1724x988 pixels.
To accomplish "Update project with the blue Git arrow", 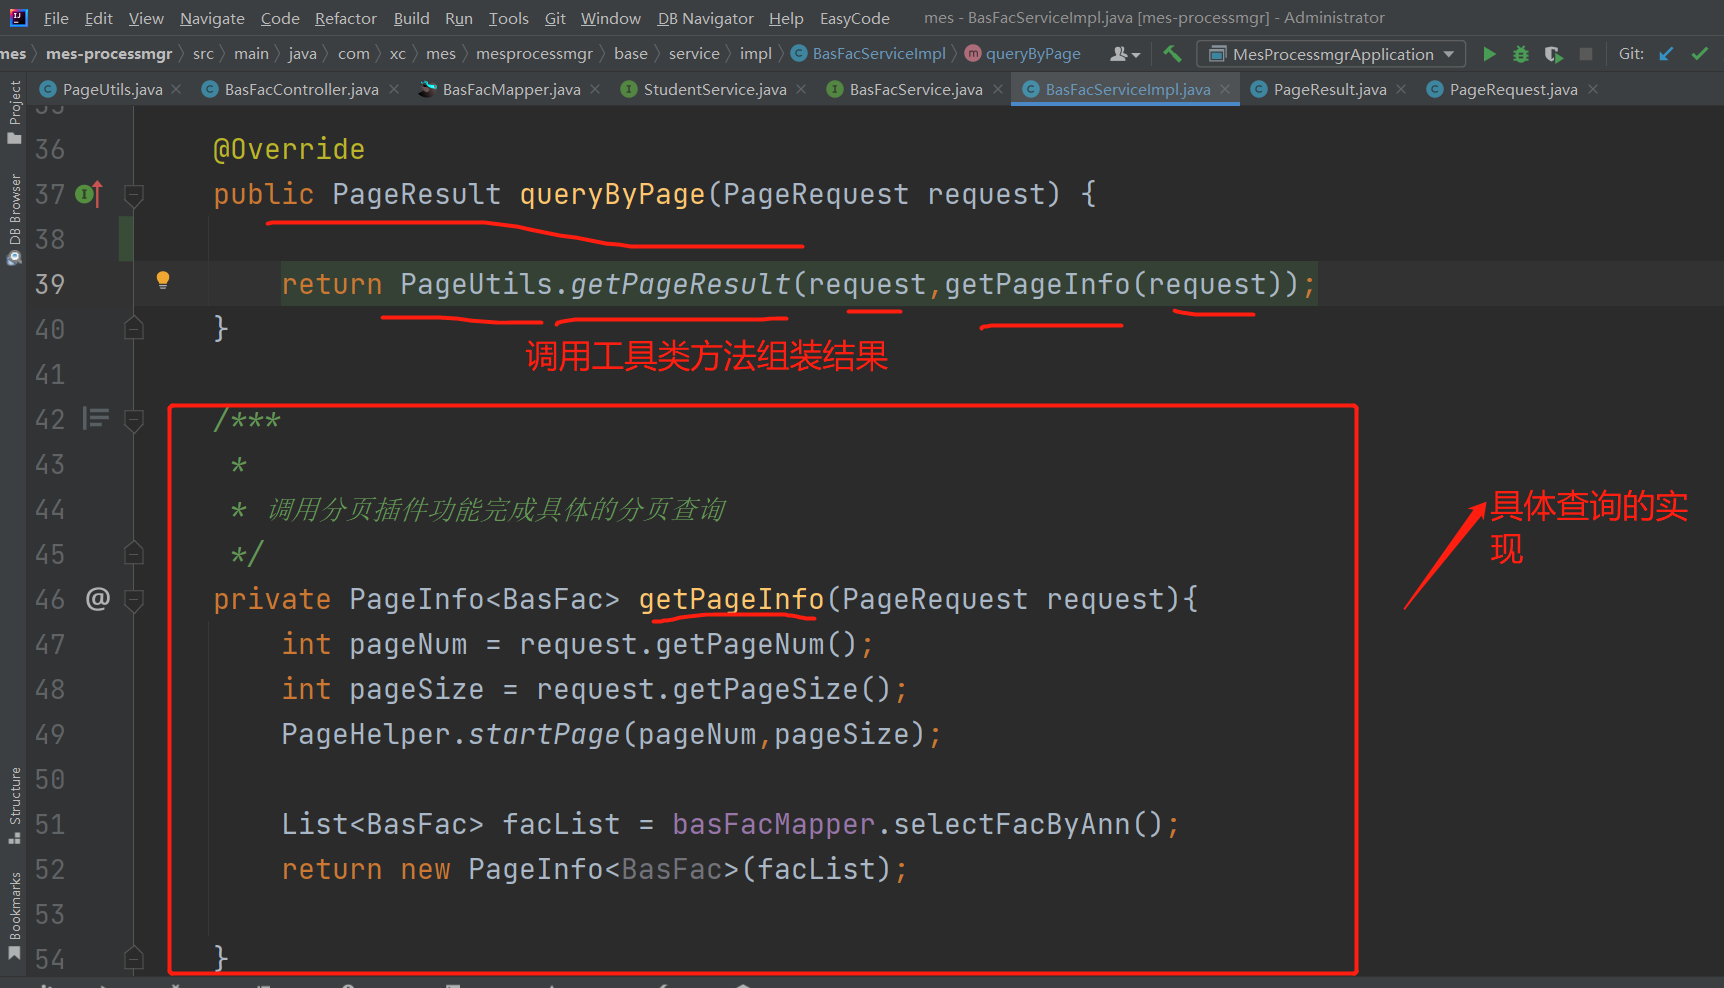I will point(1666,54).
